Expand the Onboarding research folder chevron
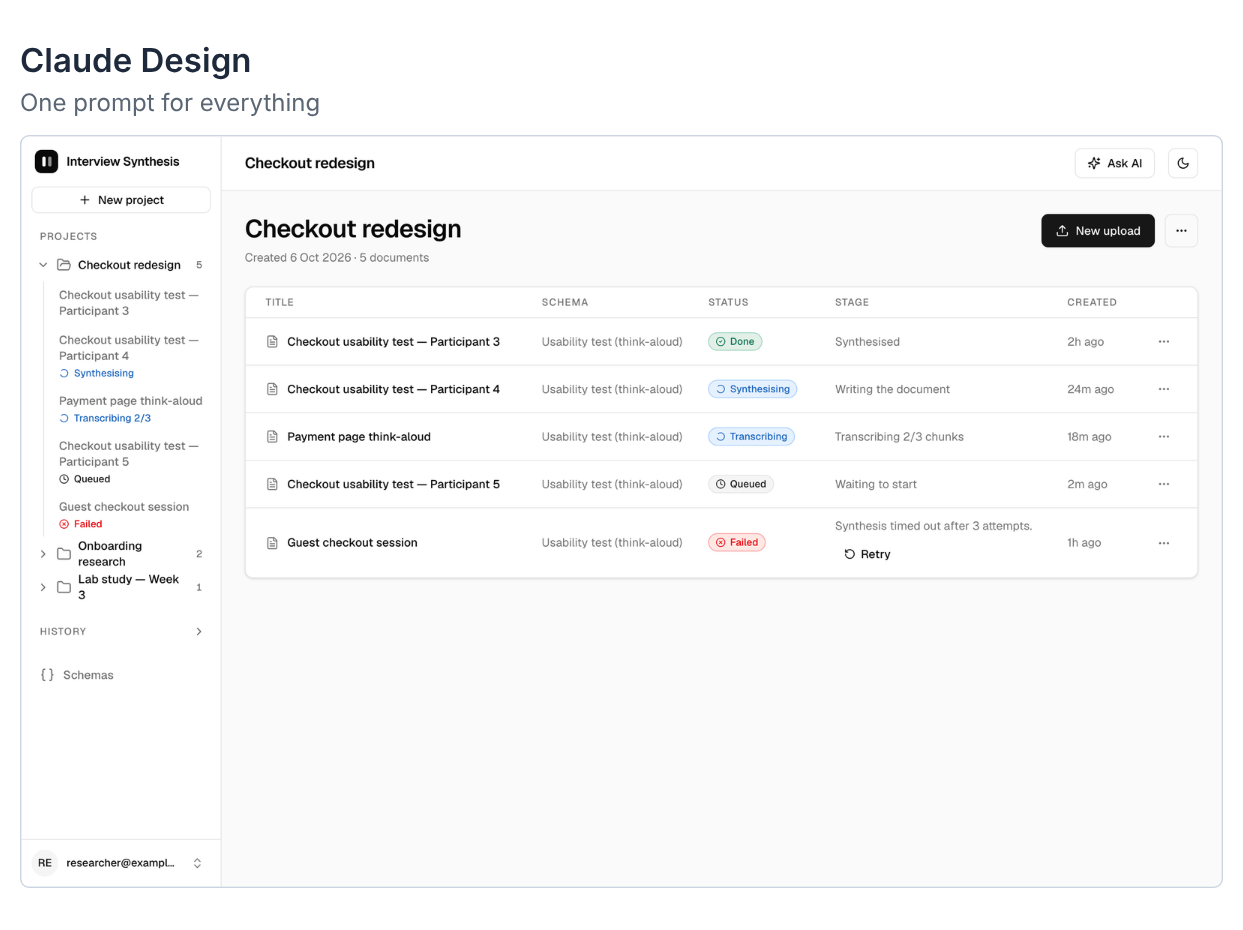The width and height of the screenshot is (1243, 930). [43, 554]
